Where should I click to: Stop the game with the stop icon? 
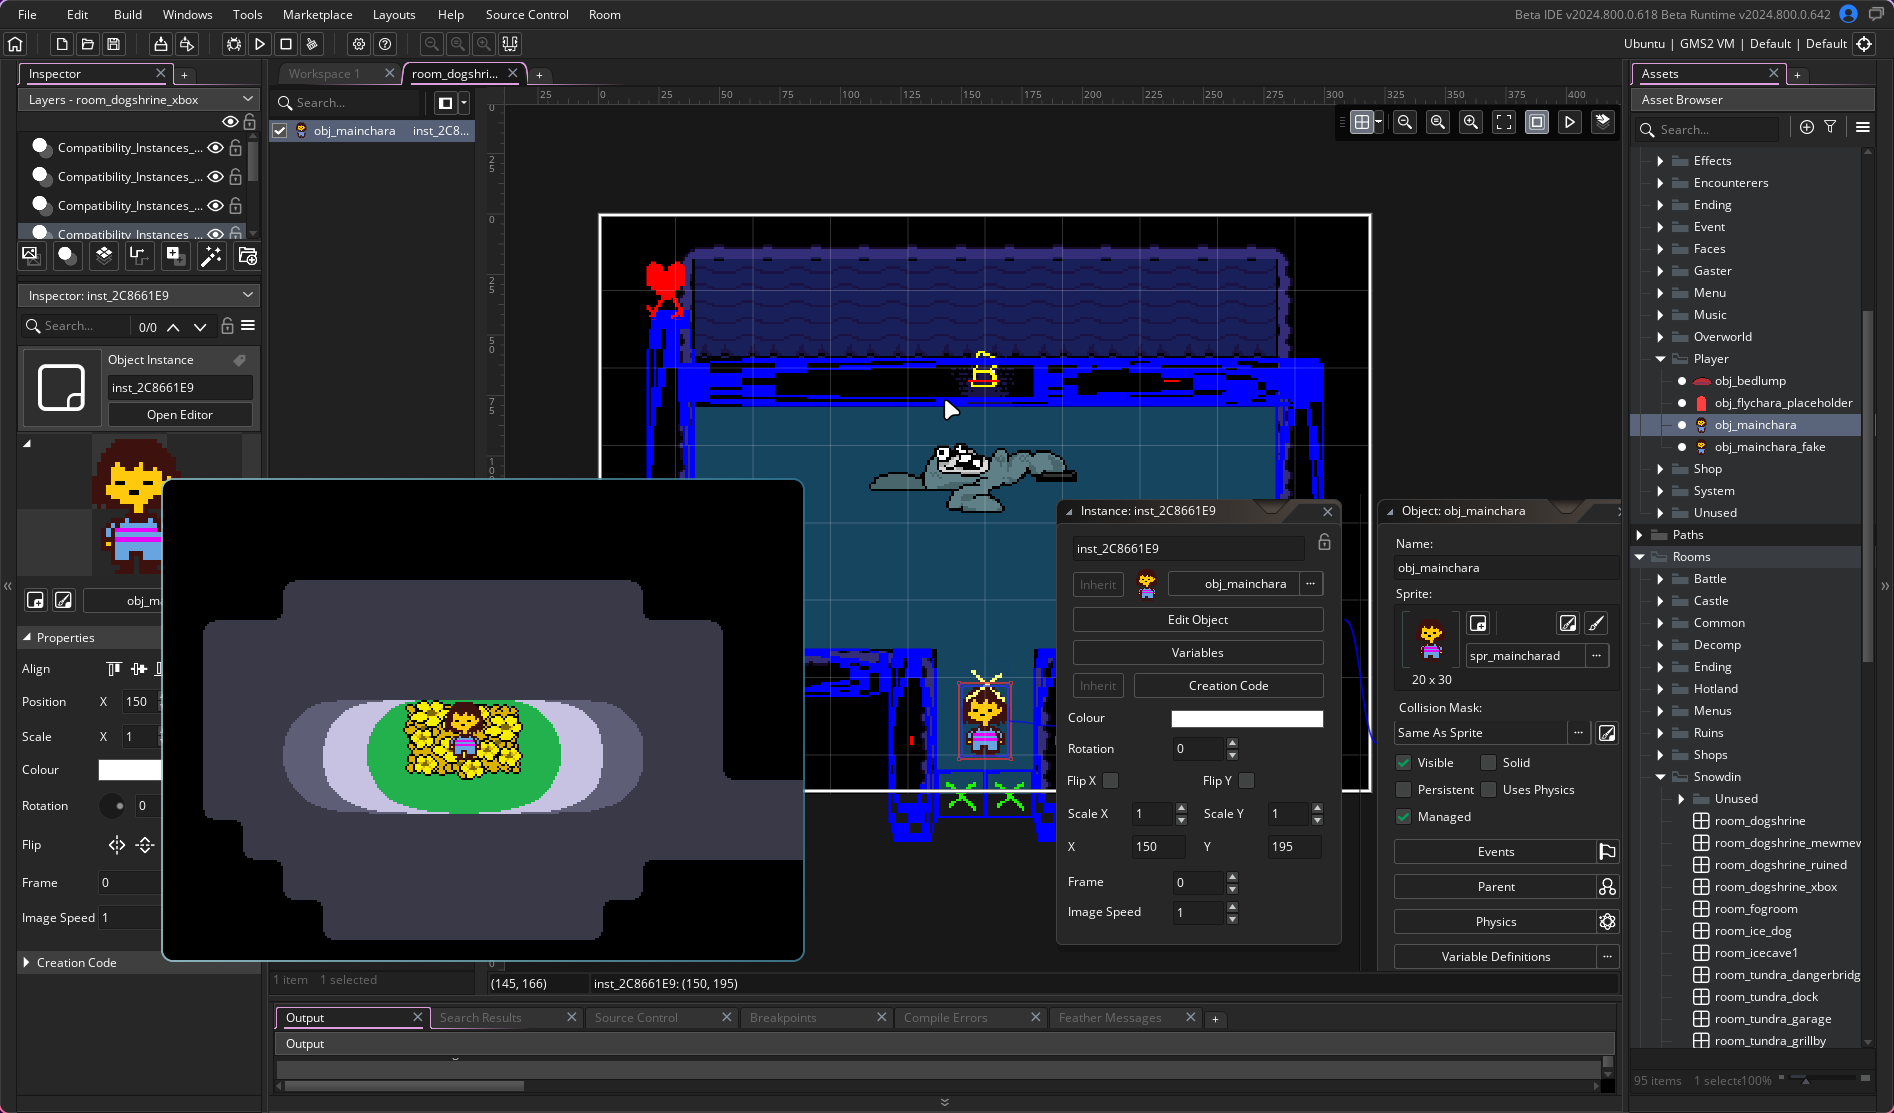(x=286, y=44)
